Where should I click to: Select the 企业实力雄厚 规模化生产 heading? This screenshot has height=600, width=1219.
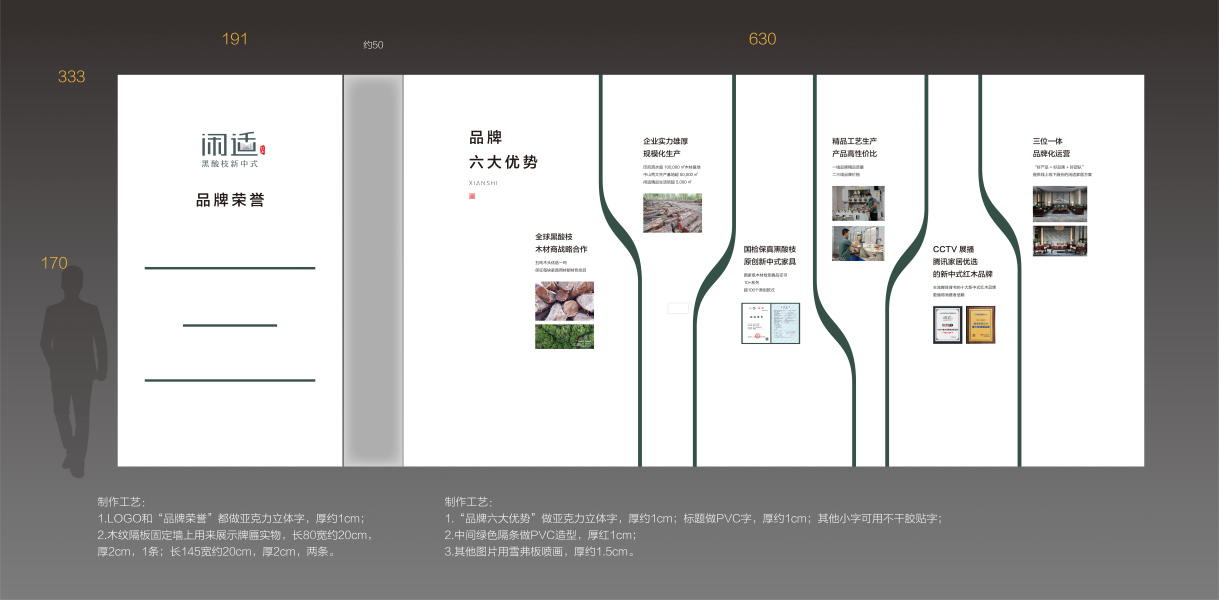[x=666, y=148]
